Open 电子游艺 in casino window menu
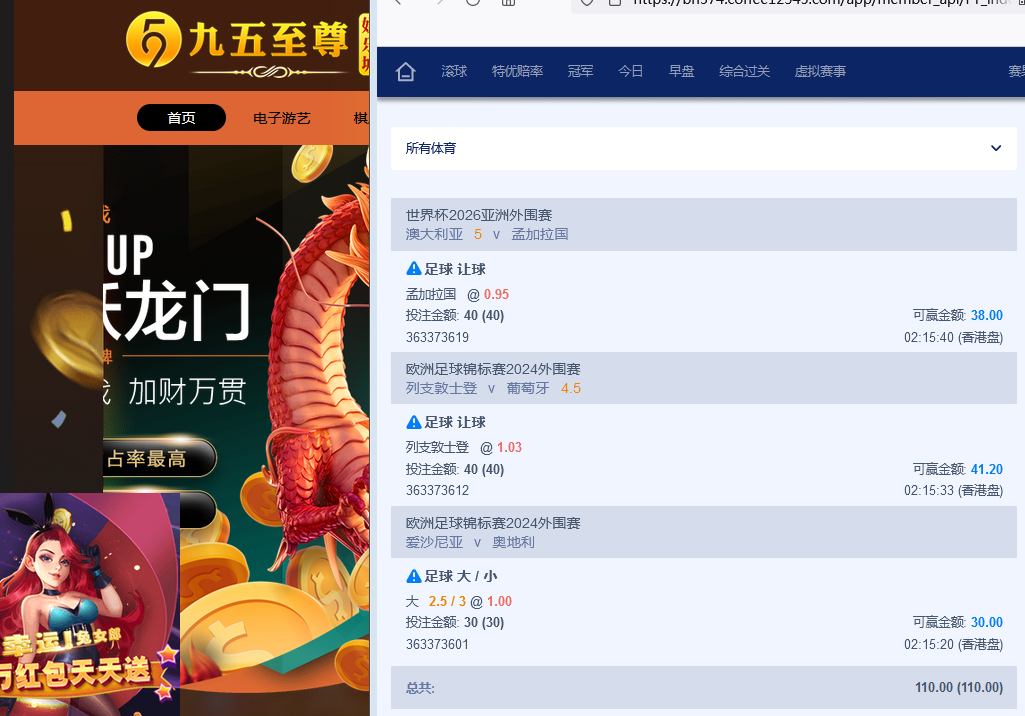Viewport: 1025px width, 716px height. point(282,118)
